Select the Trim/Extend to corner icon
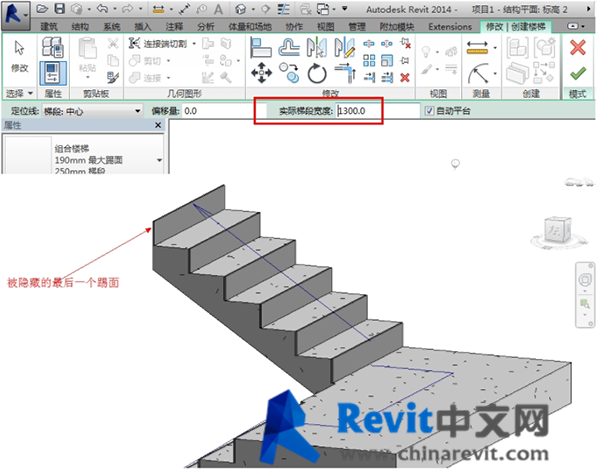Screen dimensions: 600x471 345,73
